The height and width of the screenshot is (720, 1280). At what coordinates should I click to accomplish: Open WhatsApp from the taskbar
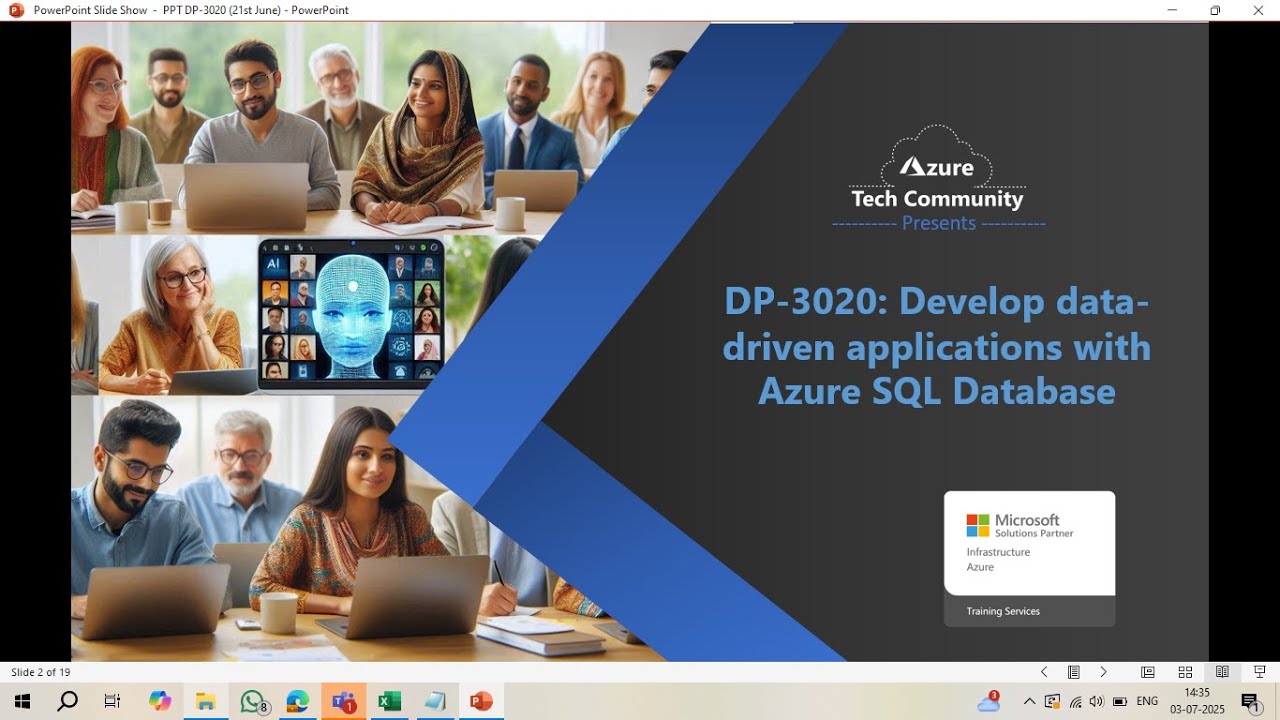coord(254,701)
